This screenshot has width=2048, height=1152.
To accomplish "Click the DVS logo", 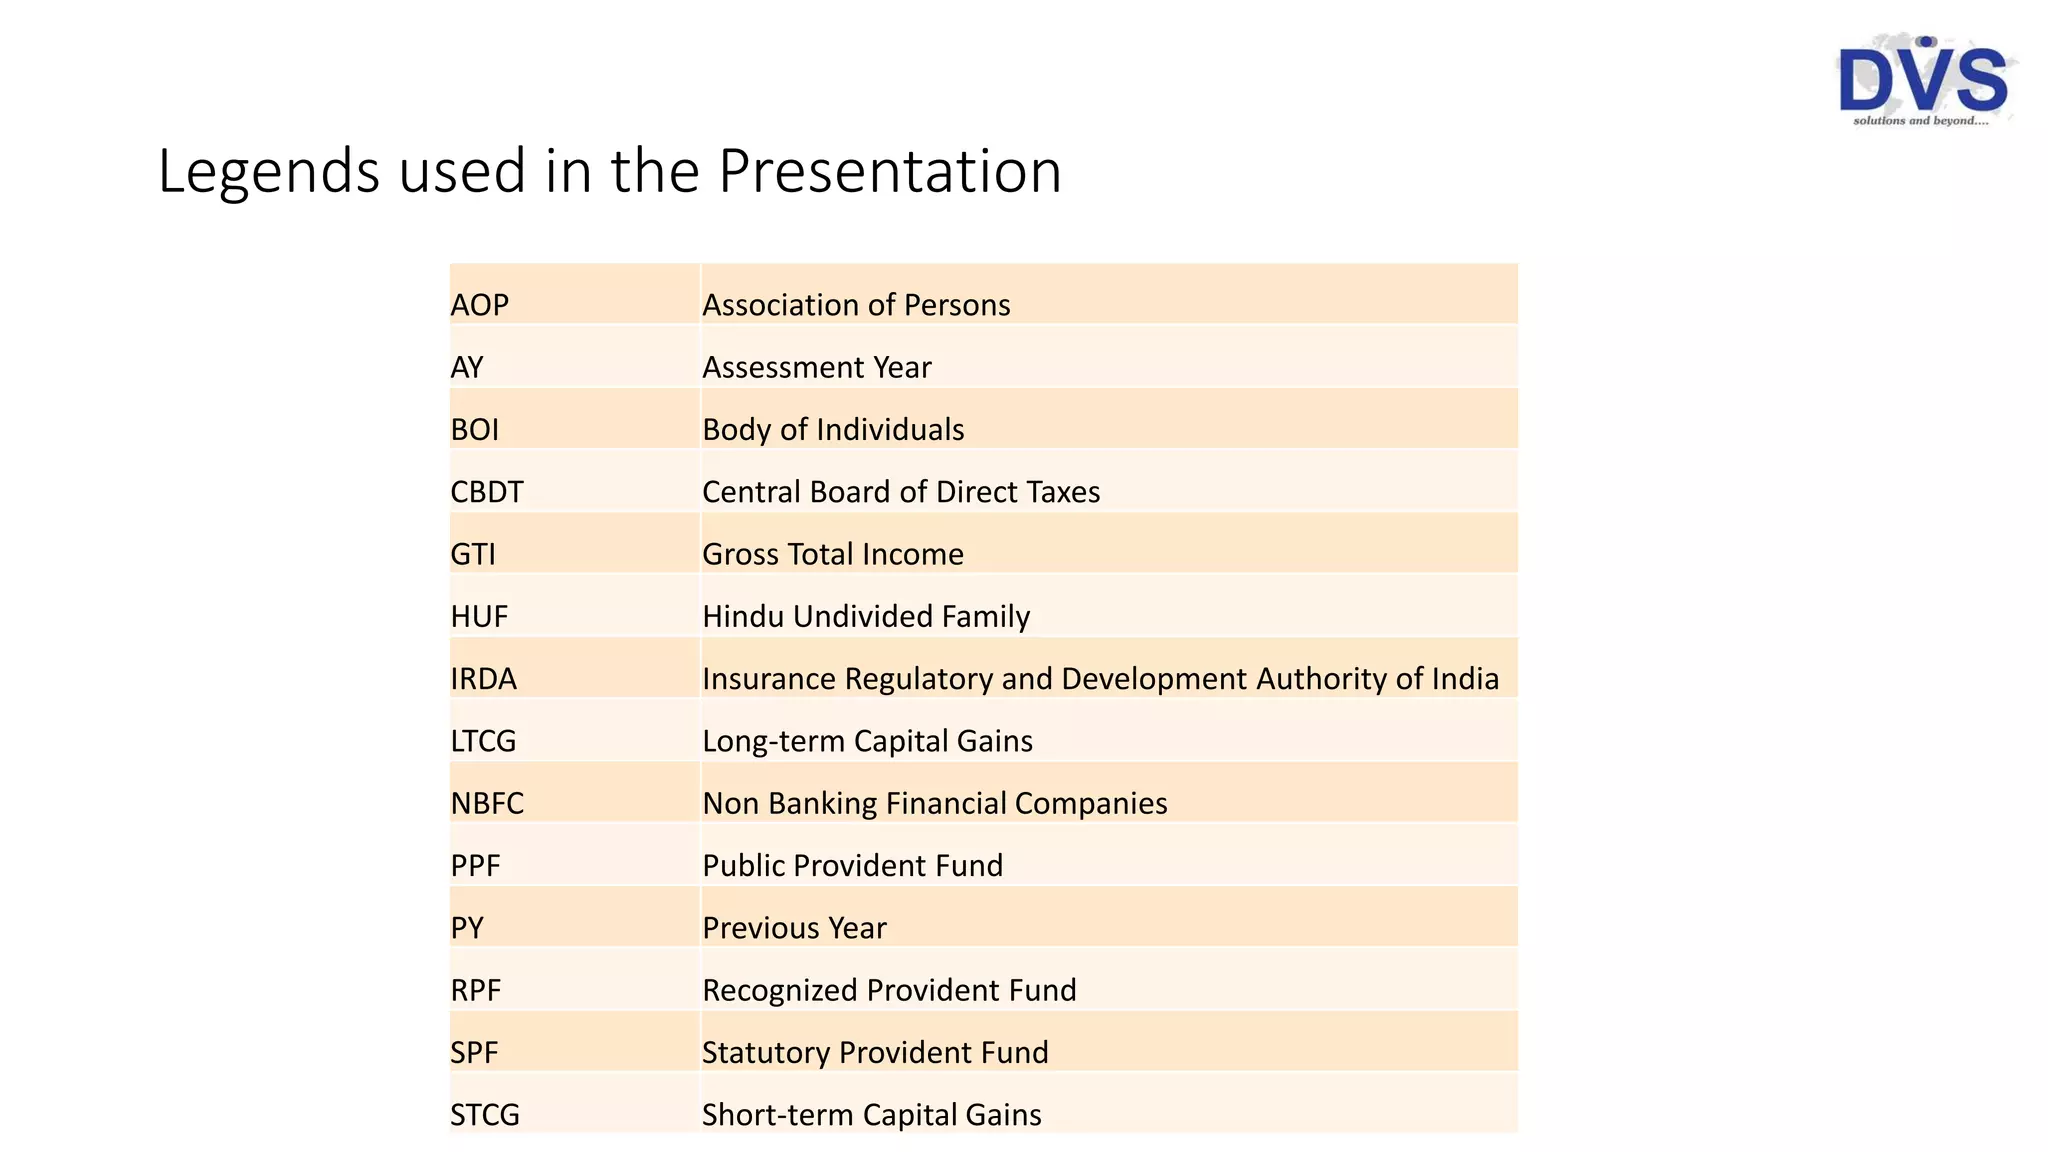I will [x=1924, y=82].
